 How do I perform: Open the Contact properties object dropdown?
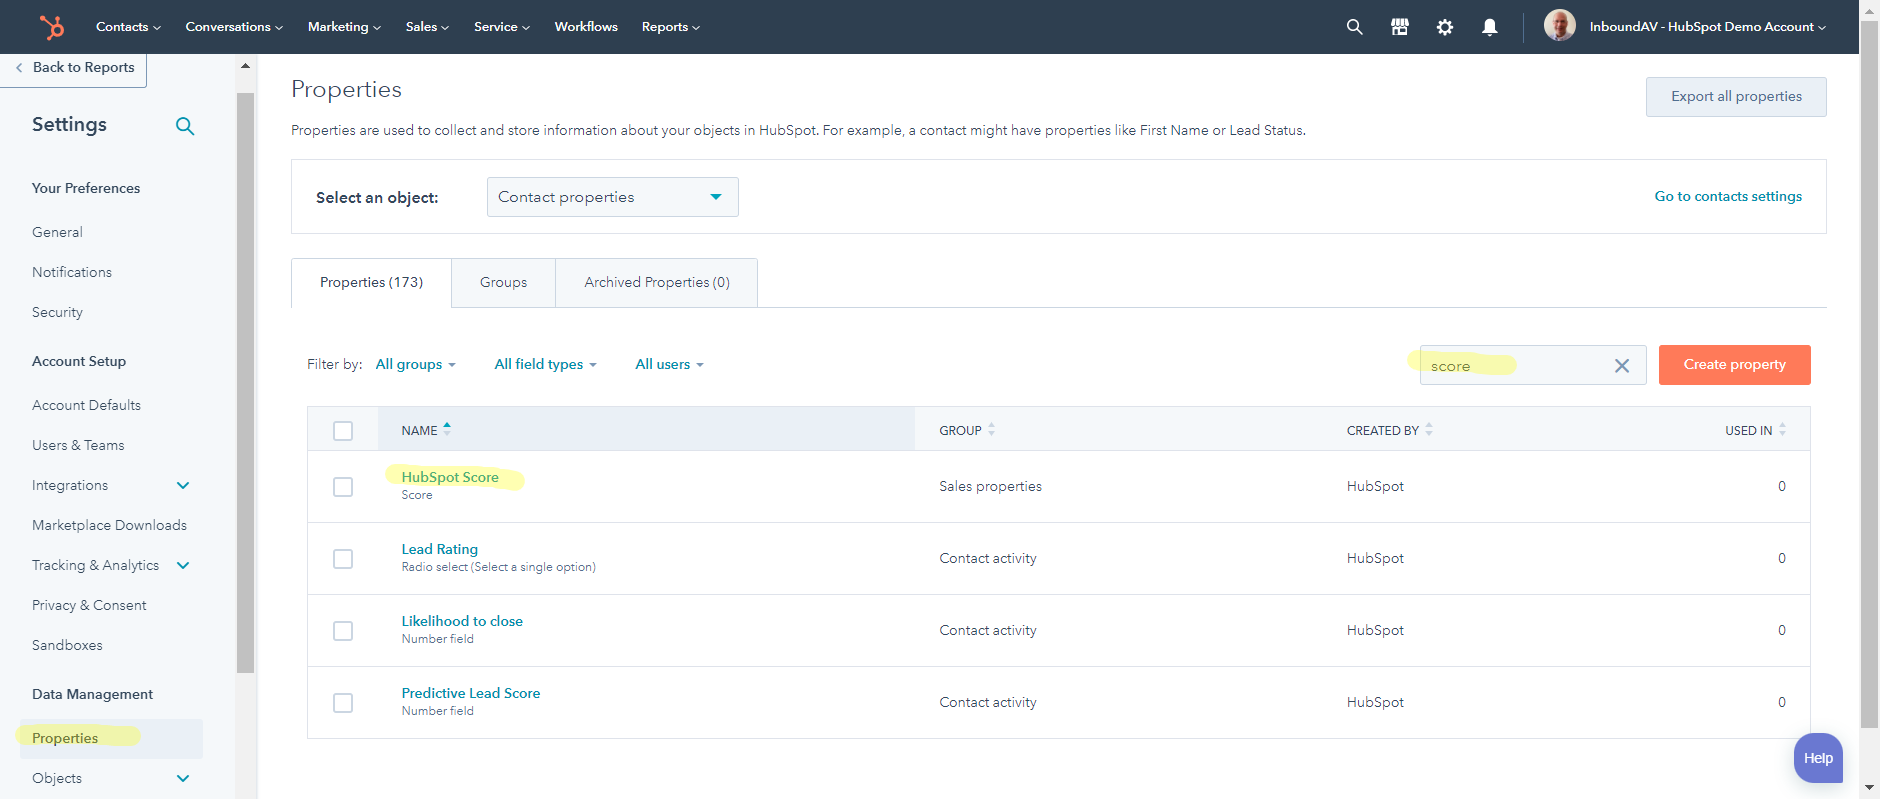click(x=612, y=197)
